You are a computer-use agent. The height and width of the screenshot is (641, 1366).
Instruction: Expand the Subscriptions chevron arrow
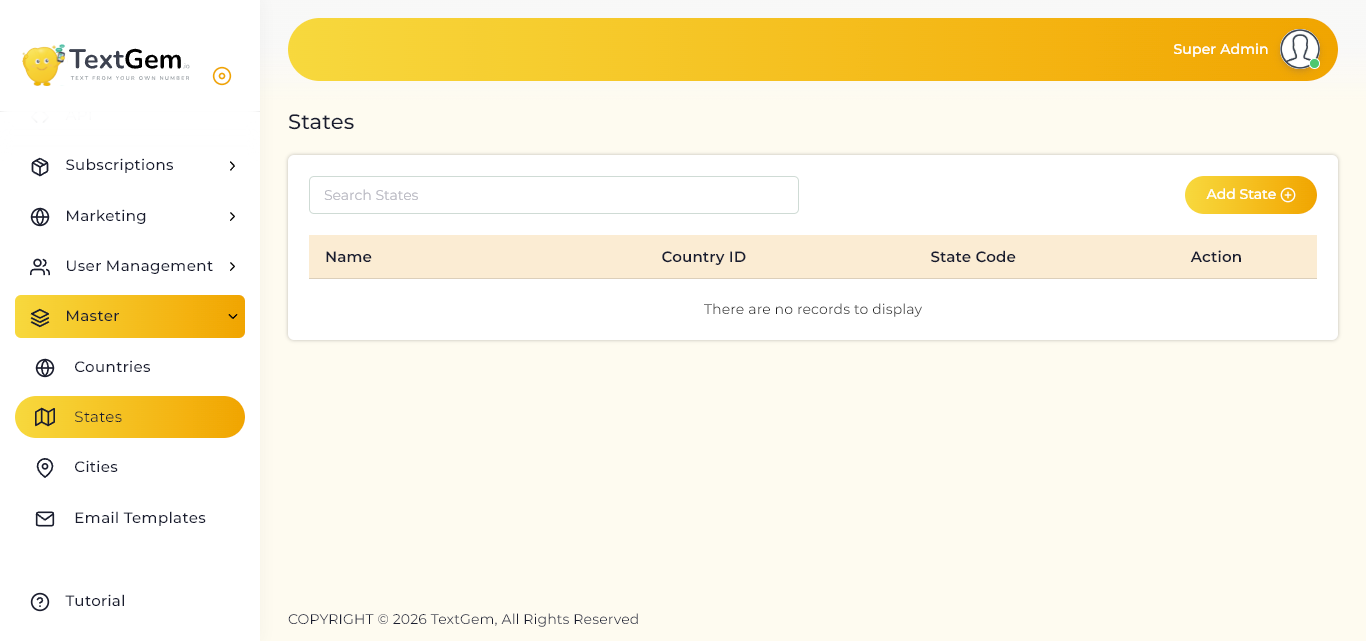pyautogui.click(x=232, y=166)
